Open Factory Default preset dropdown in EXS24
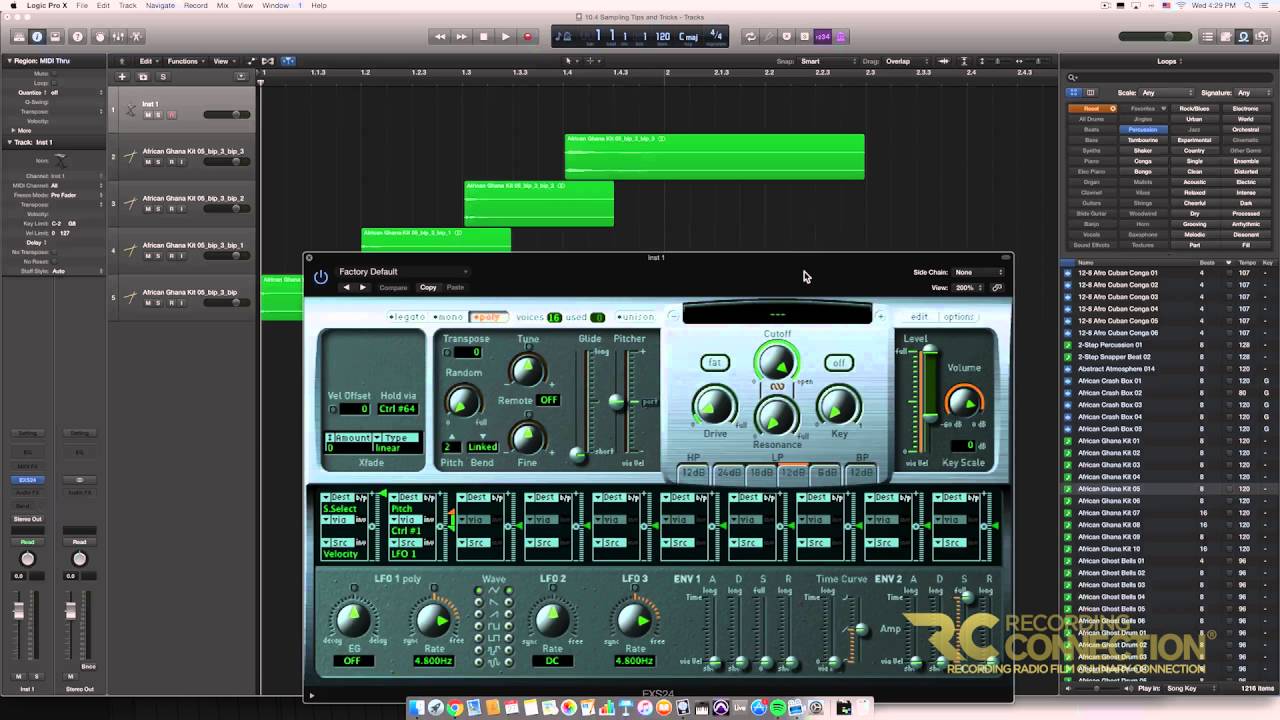1280x720 pixels. coord(402,272)
